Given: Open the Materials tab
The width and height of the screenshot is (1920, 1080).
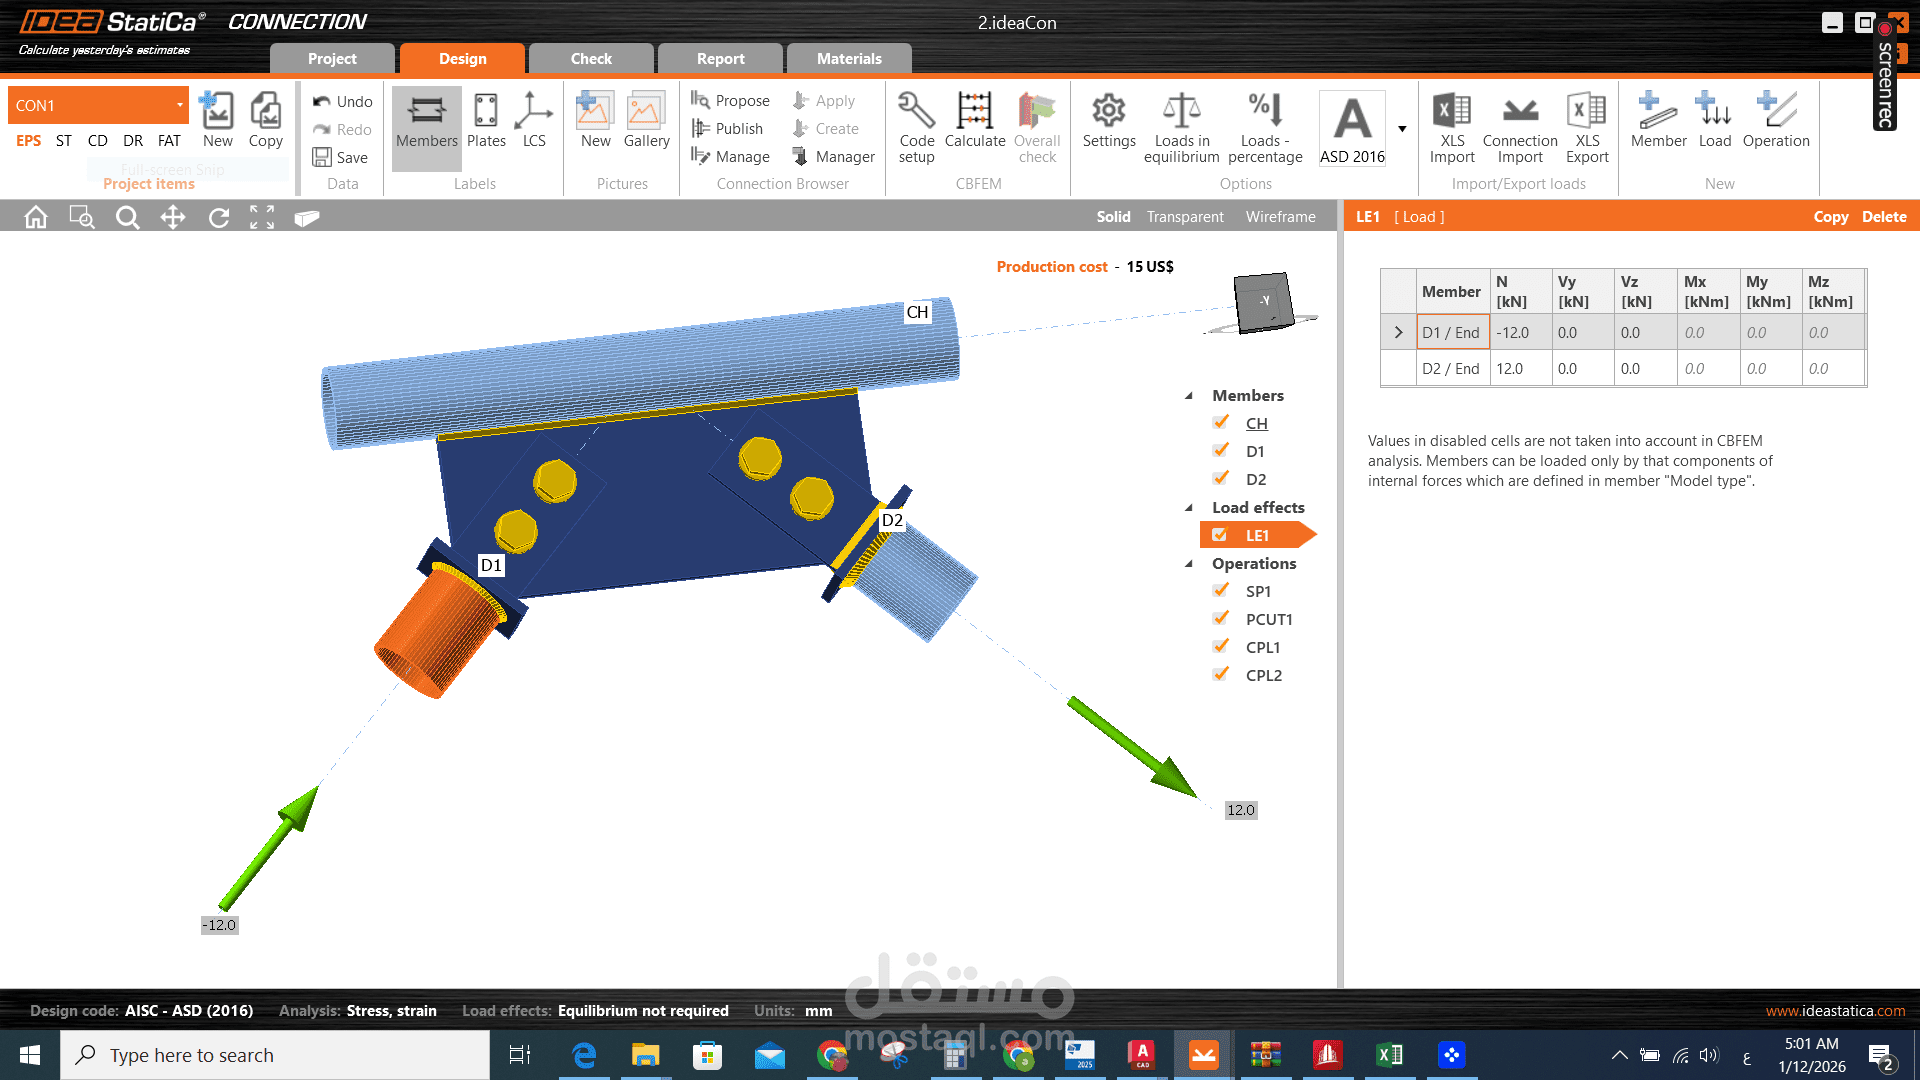Looking at the screenshot, I should (x=848, y=59).
